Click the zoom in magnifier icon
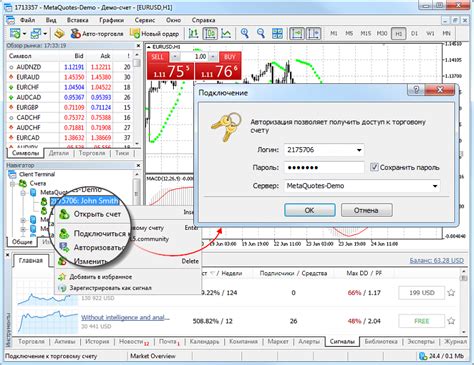The image size is (474, 365). (x=245, y=33)
